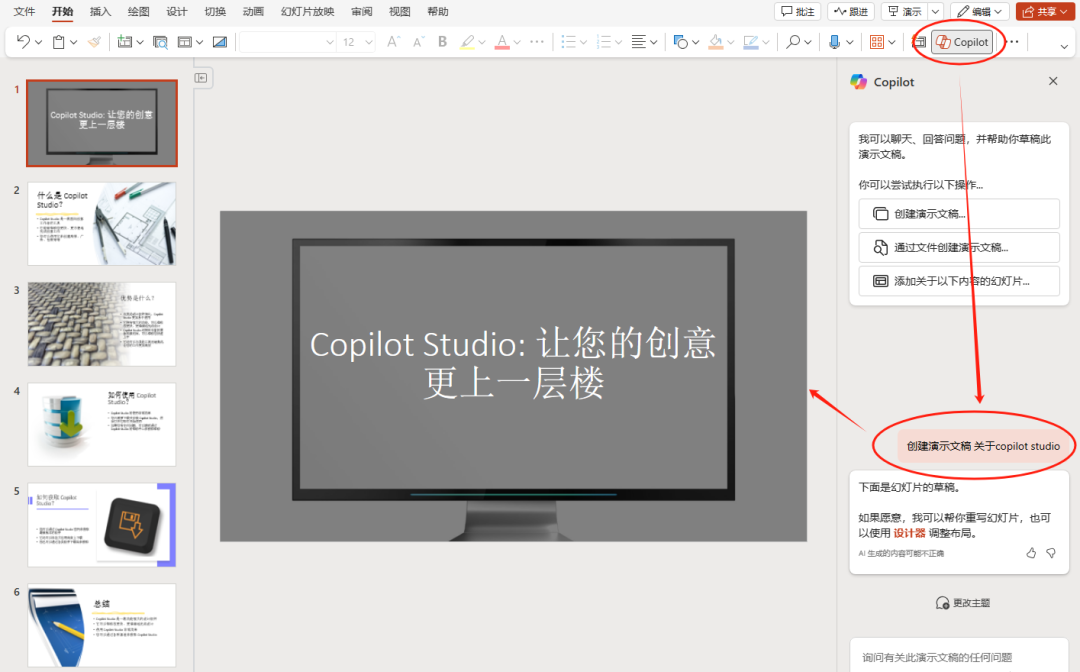Open the Paste options dropdown arrow
The height and width of the screenshot is (672, 1080).
pos(74,43)
